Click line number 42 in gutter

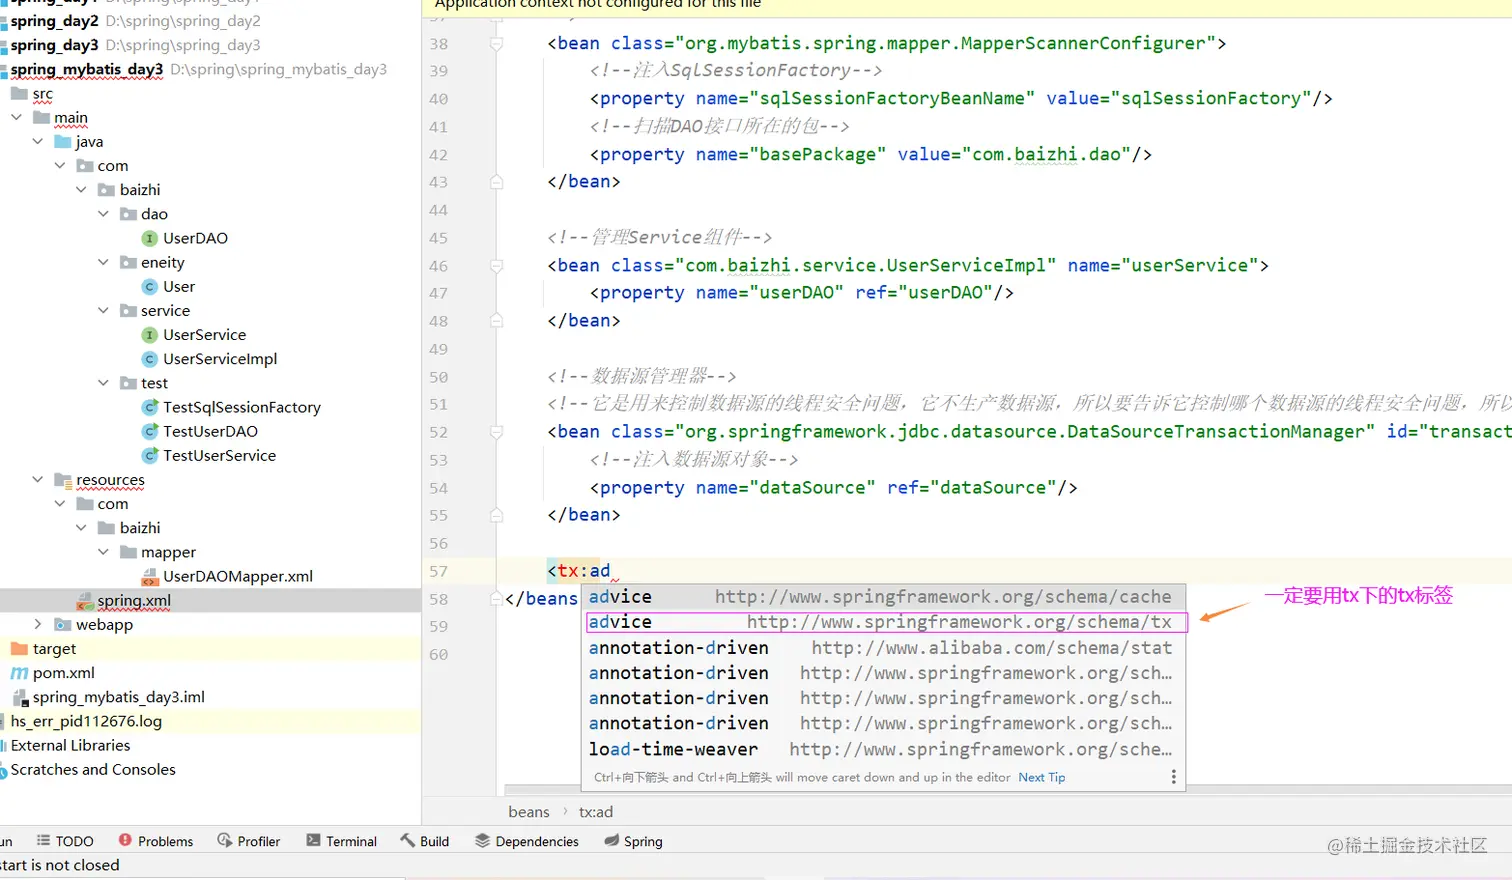click(439, 155)
